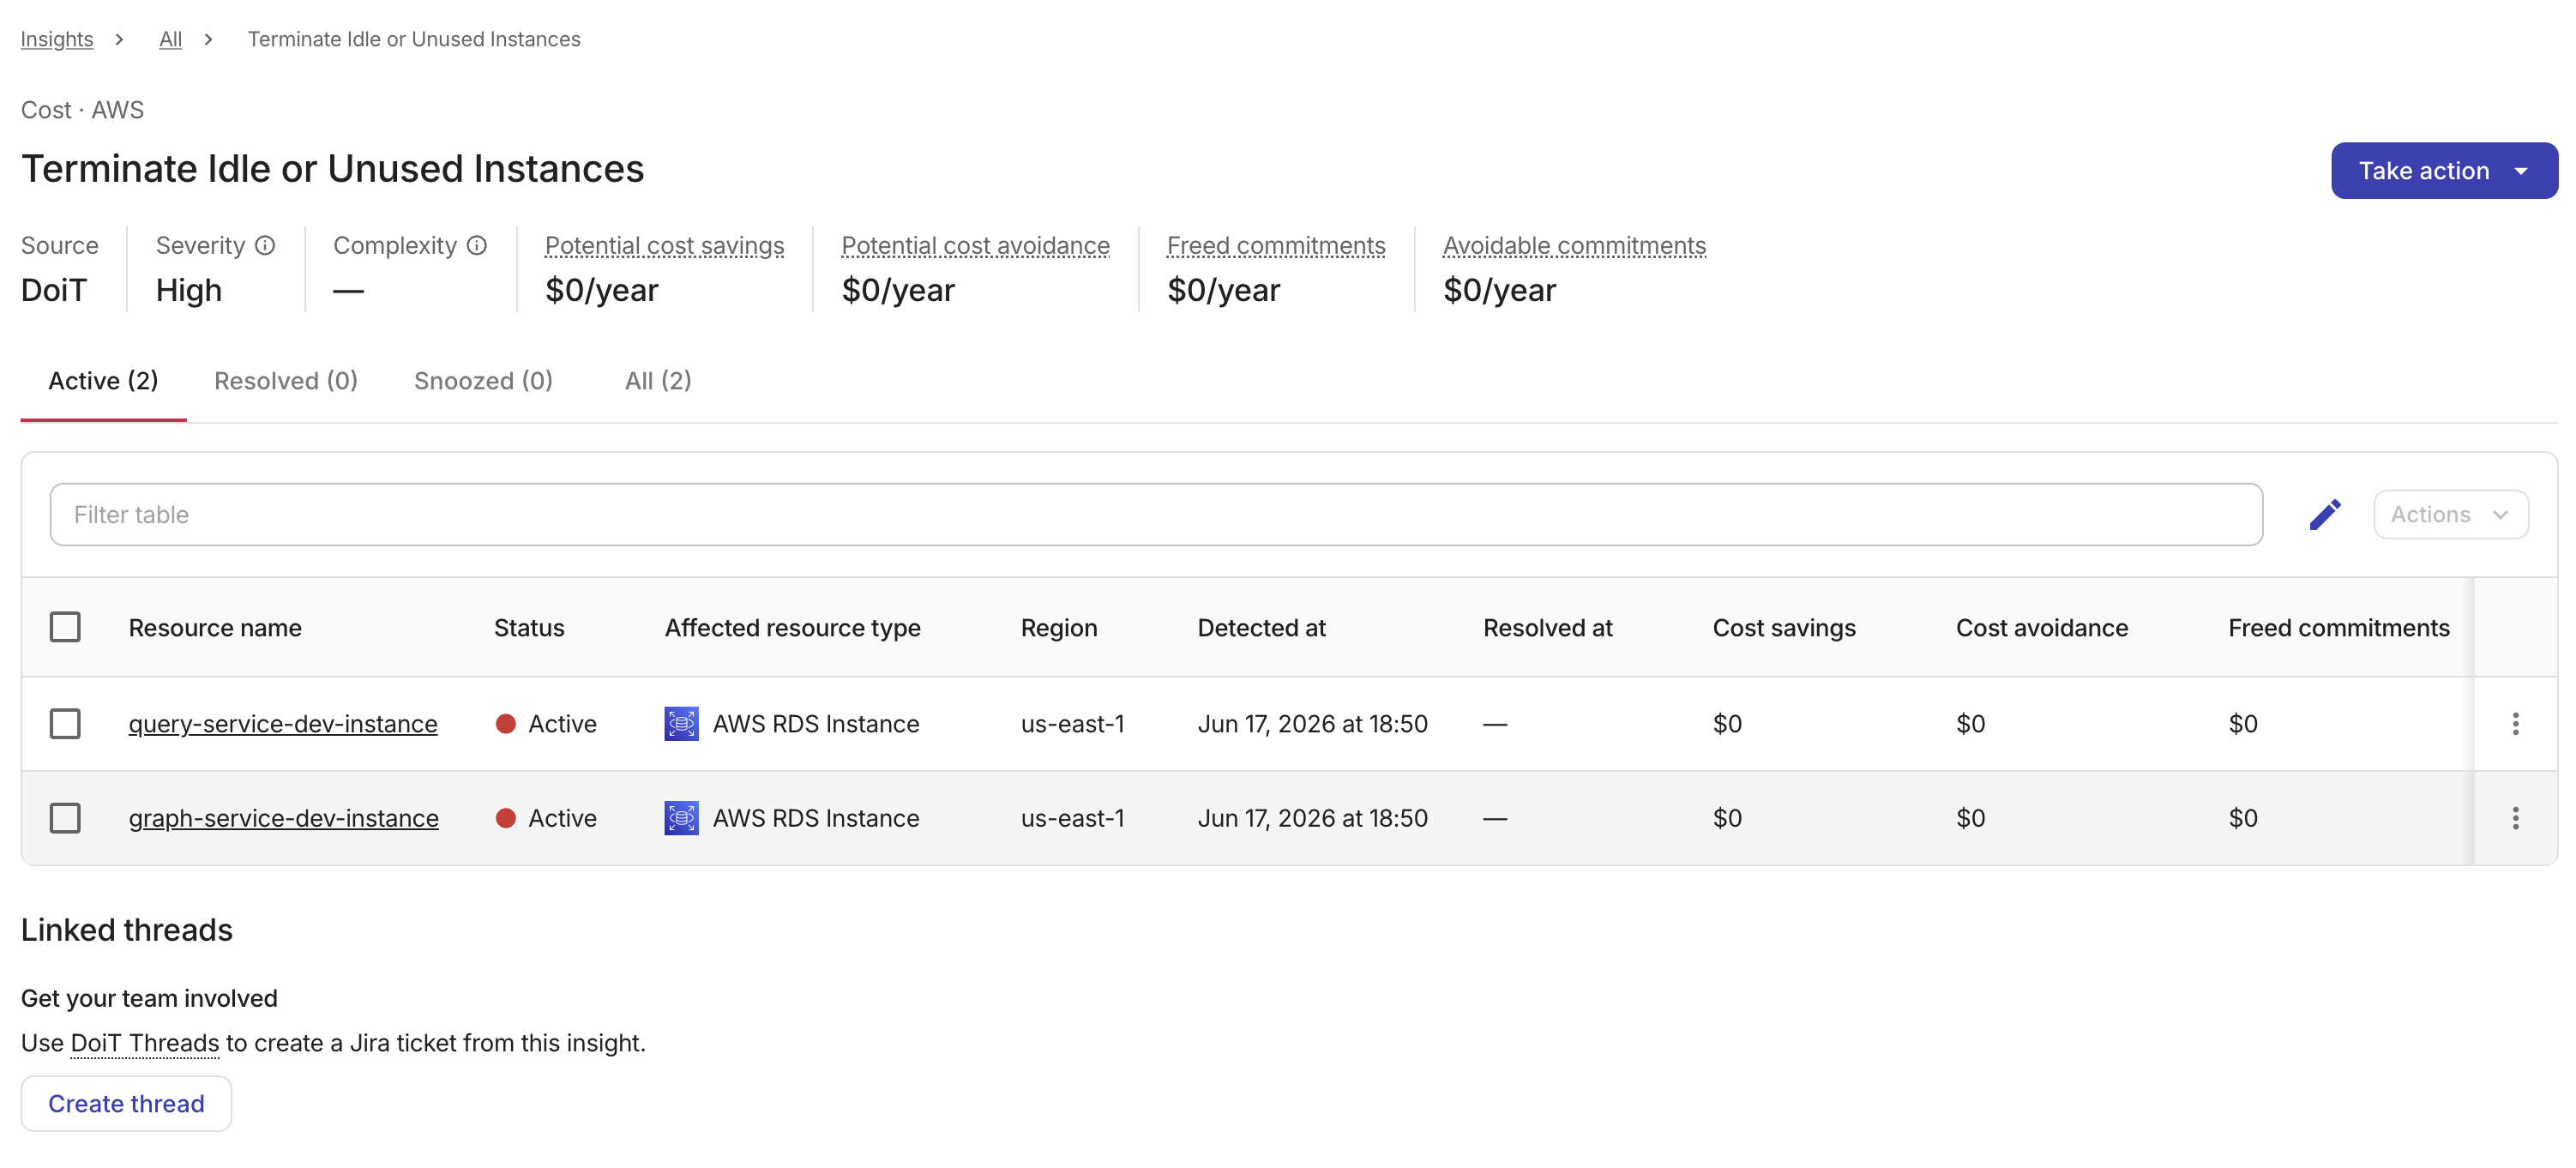Screen dimensions: 2576x1168
Task: Open the Take action dropdown
Action: 2443,171
